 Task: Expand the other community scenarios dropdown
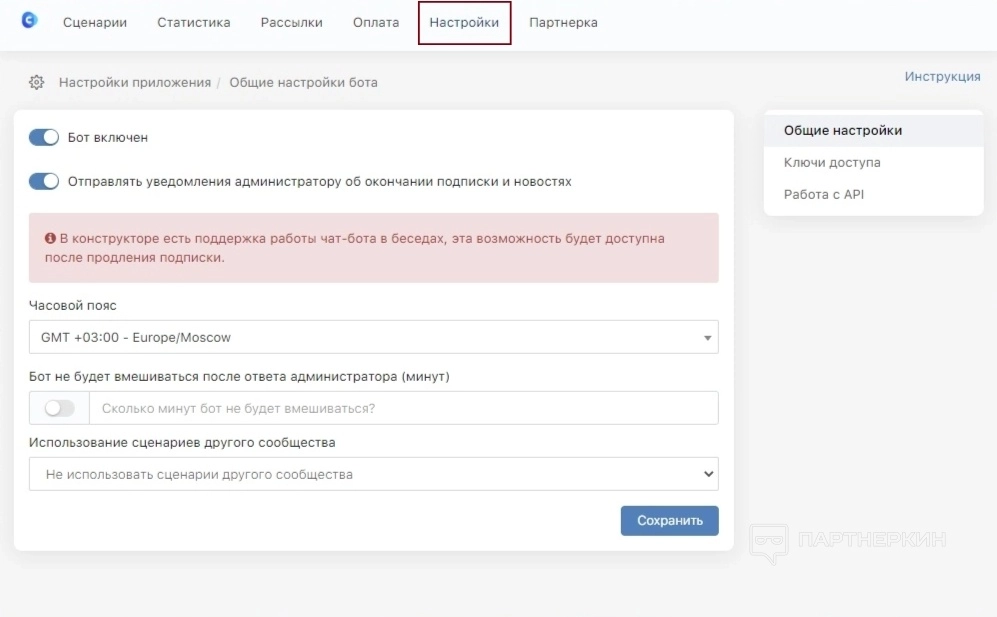[x=373, y=474]
